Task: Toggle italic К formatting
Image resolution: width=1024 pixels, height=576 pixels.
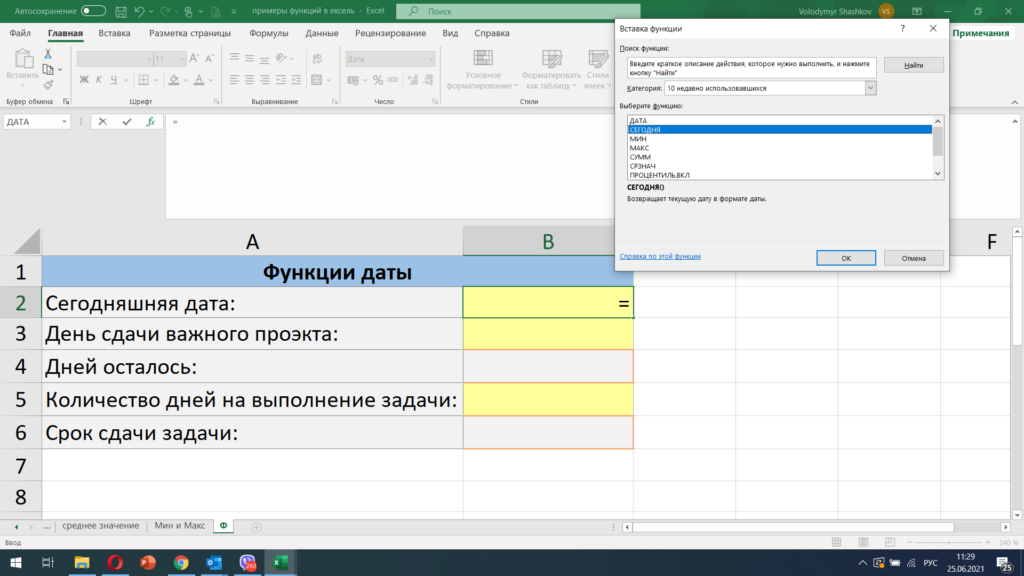Action: point(99,80)
